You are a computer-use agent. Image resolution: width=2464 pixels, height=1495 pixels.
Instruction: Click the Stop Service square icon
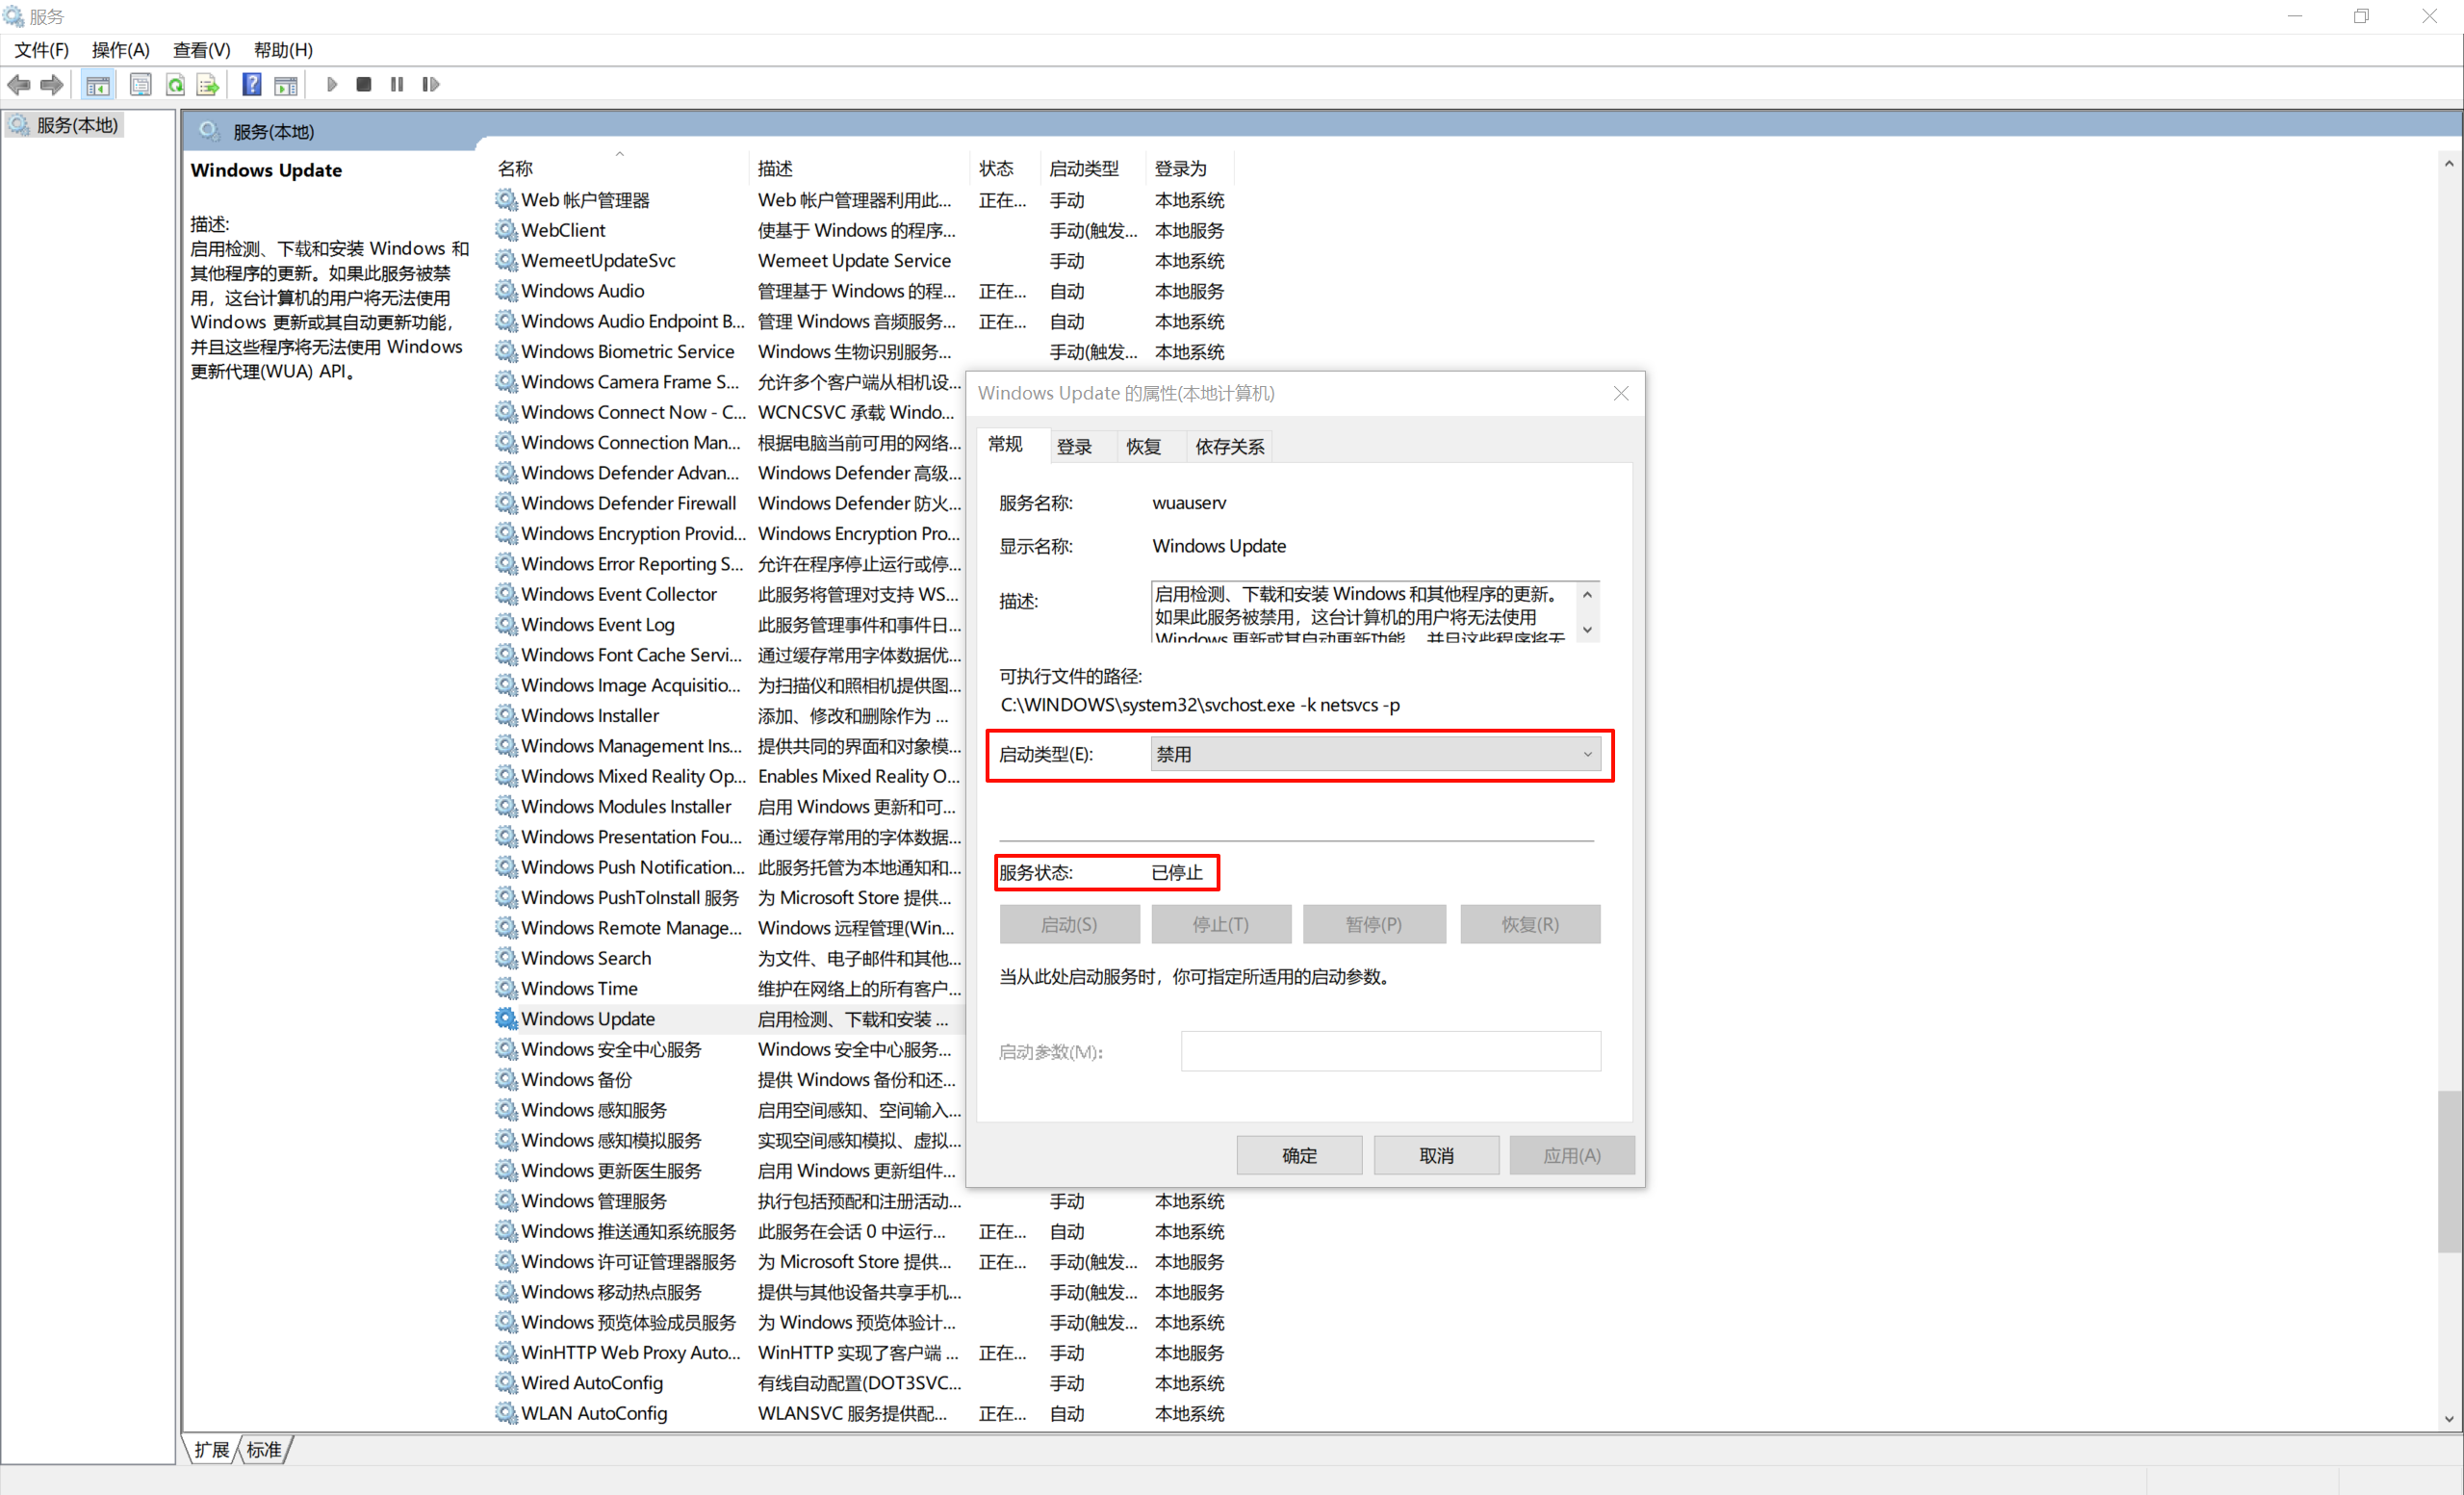point(364,85)
